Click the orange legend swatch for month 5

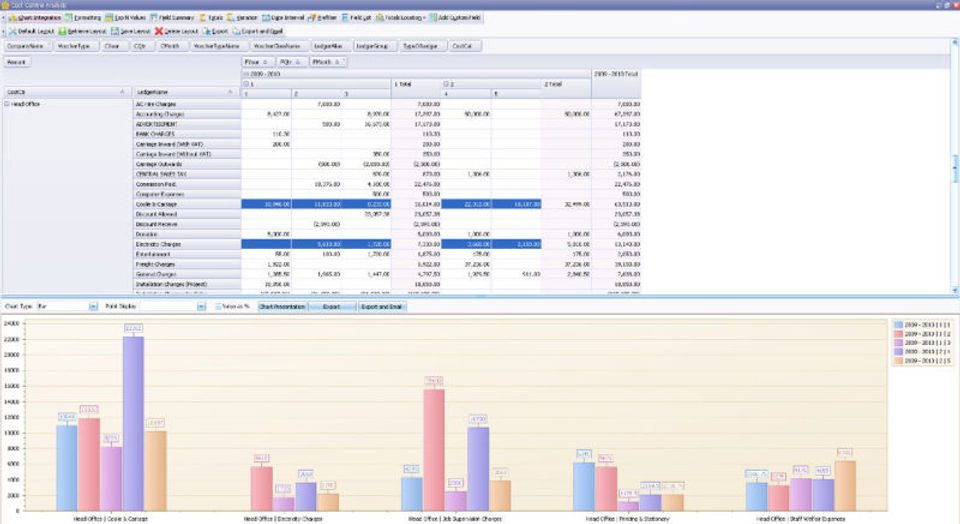(899, 361)
